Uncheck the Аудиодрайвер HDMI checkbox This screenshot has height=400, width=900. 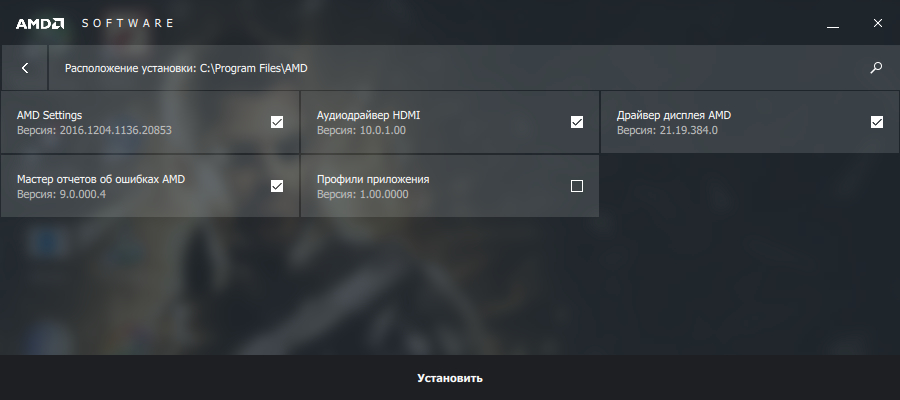click(577, 122)
